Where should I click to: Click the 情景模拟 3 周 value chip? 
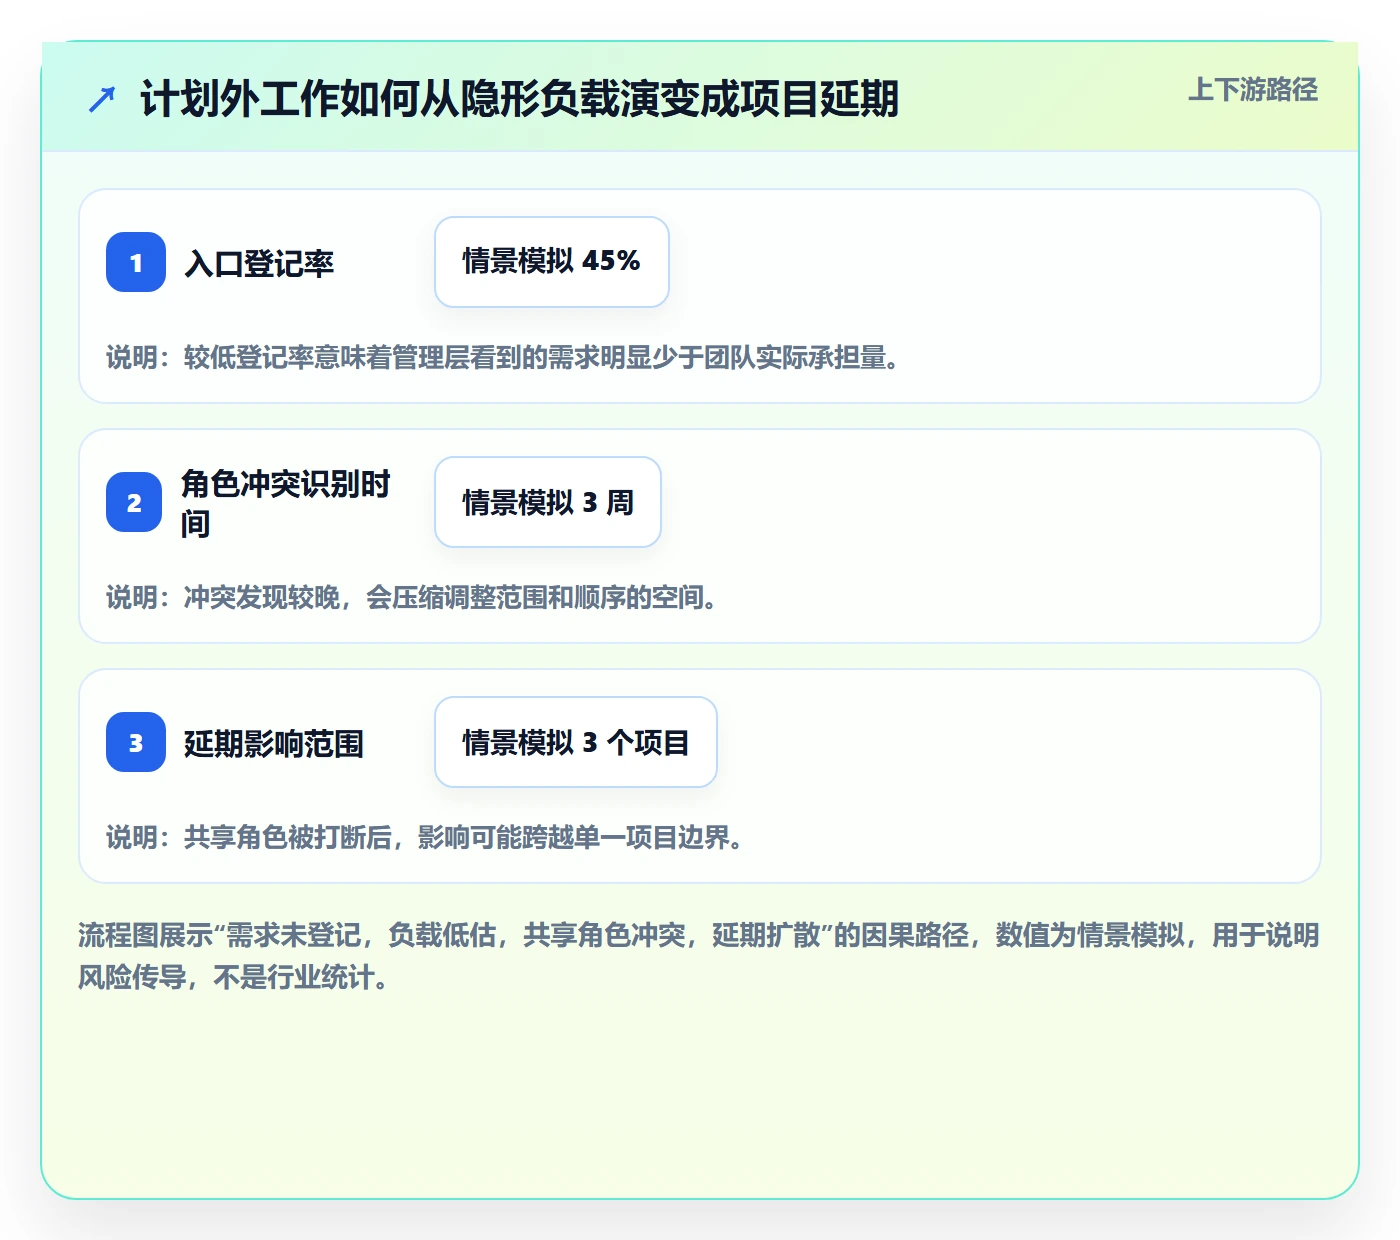pyautogui.click(x=548, y=502)
